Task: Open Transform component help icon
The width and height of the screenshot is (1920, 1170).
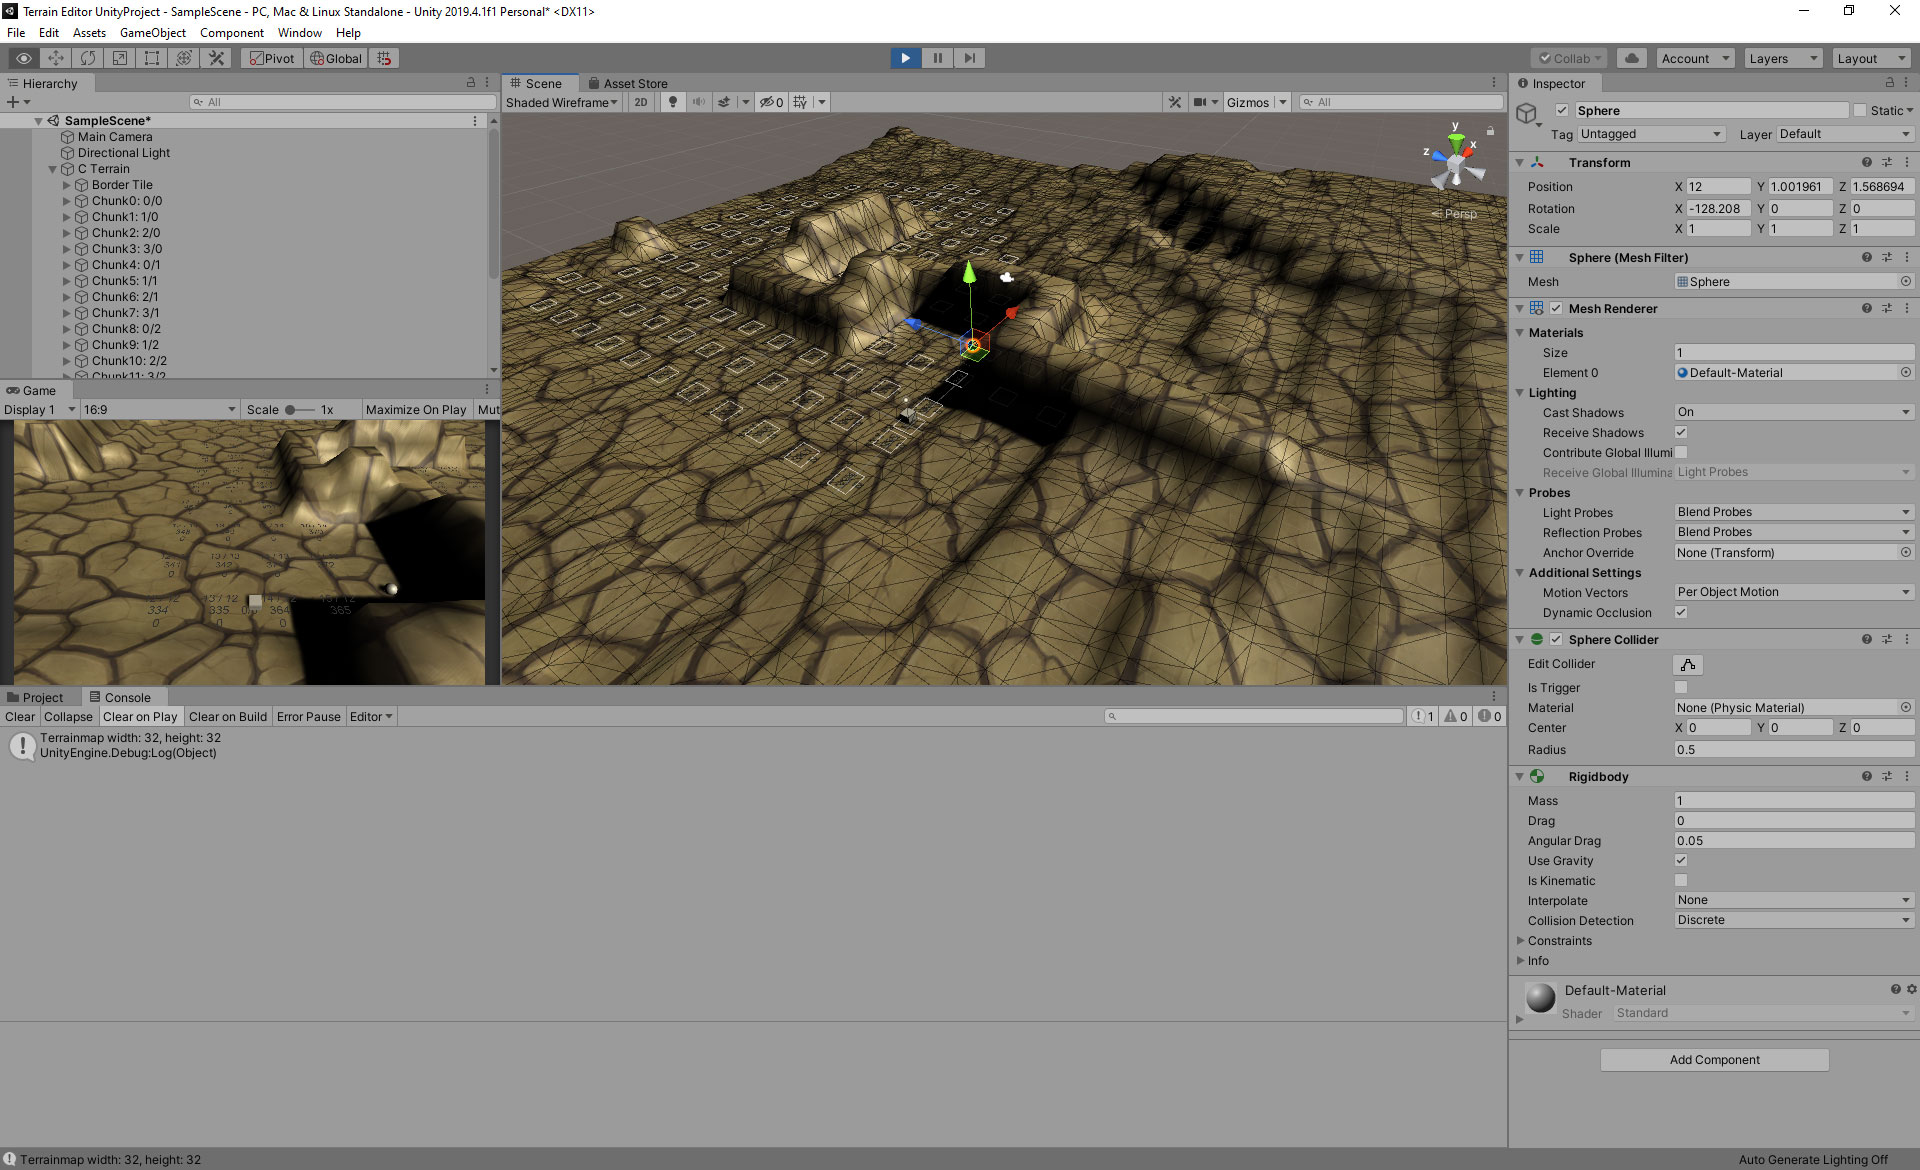Action: (1866, 162)
